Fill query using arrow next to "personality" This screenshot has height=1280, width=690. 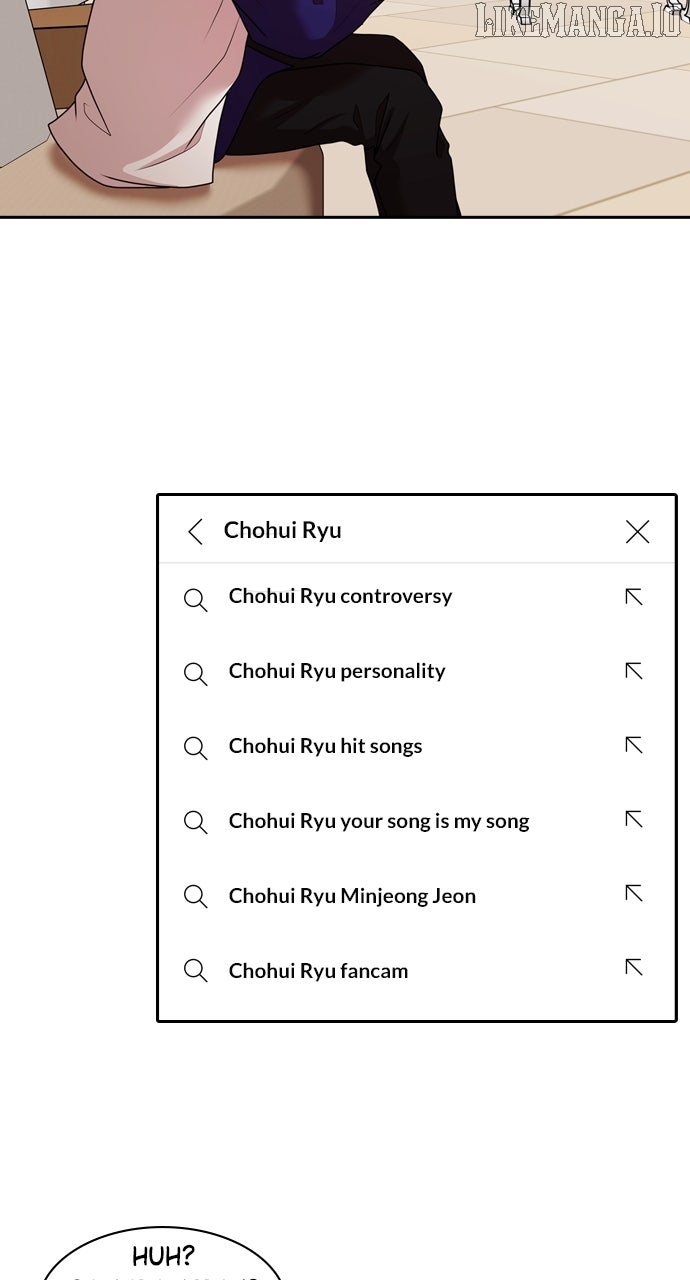pos(633,671)
